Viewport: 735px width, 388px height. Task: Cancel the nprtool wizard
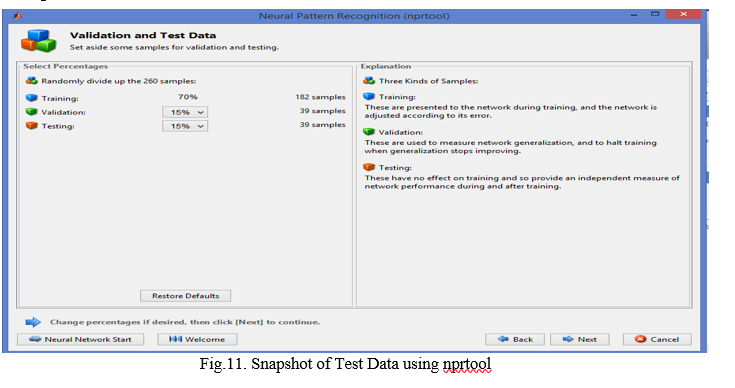657,339
